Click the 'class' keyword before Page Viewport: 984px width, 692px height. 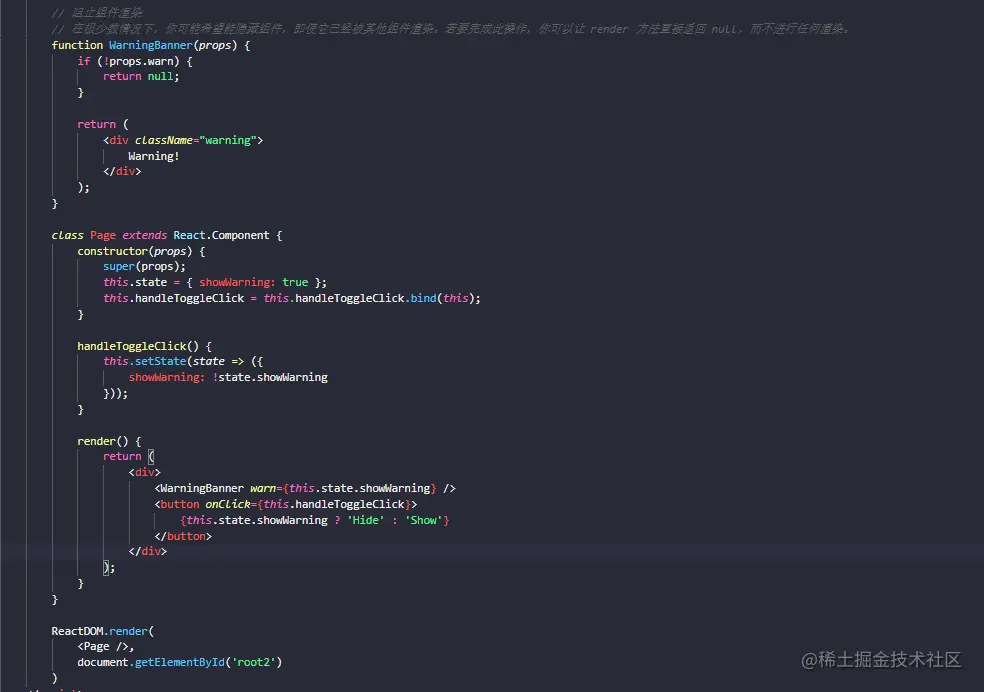click(x=67, y=235)
